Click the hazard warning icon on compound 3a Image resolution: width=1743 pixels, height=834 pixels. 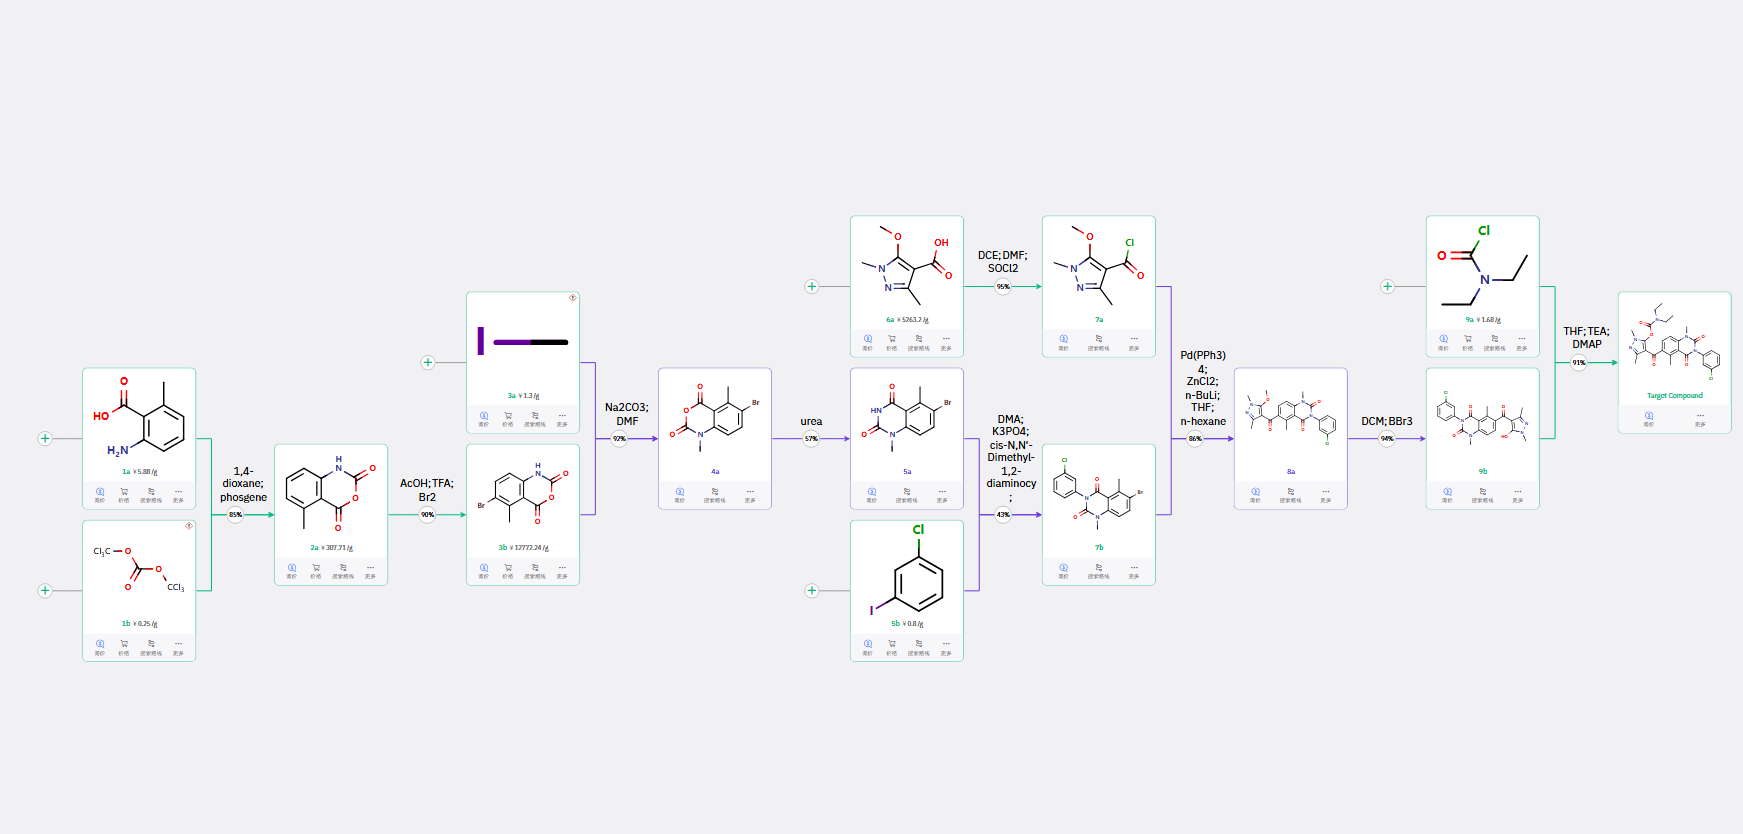point(573,298)
